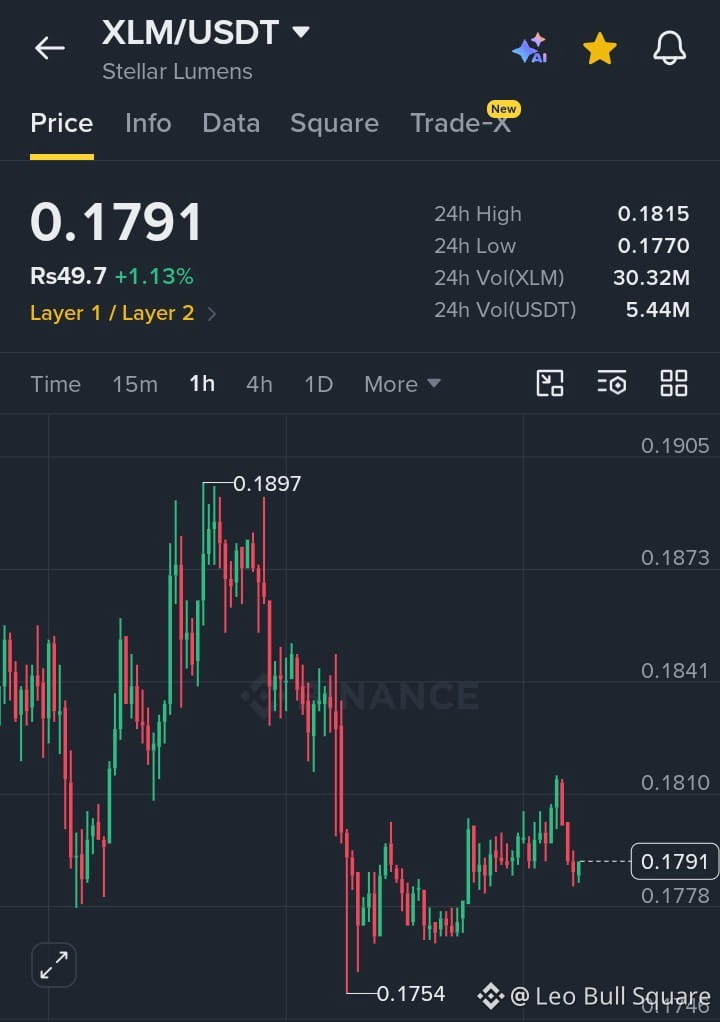The width and height of the screenshot is (720, 1022).
Task: Select the 4h chart interval
Action: [259, 385]
